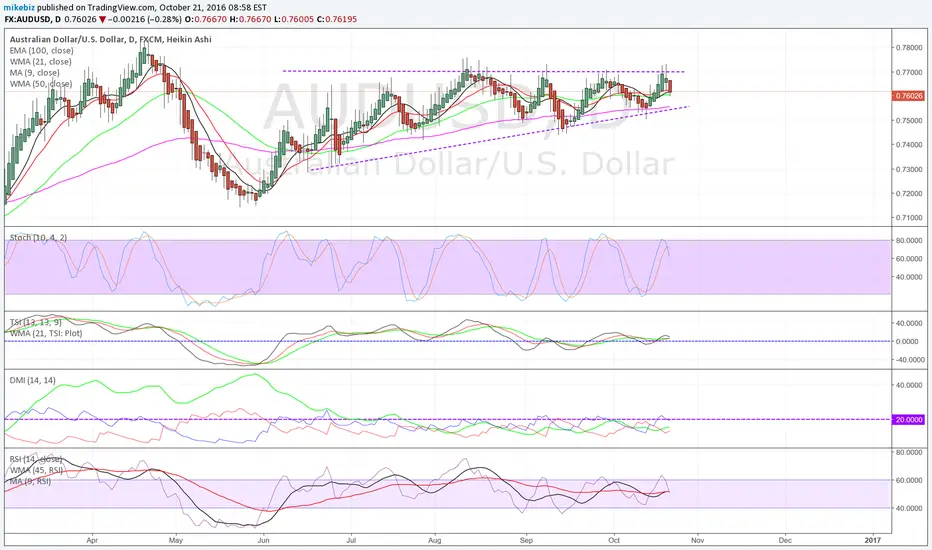The width and height of the screenshot is (932, 550).
Task: Select the RSI (14, close) indicator label
Action: tap(36, 459)
